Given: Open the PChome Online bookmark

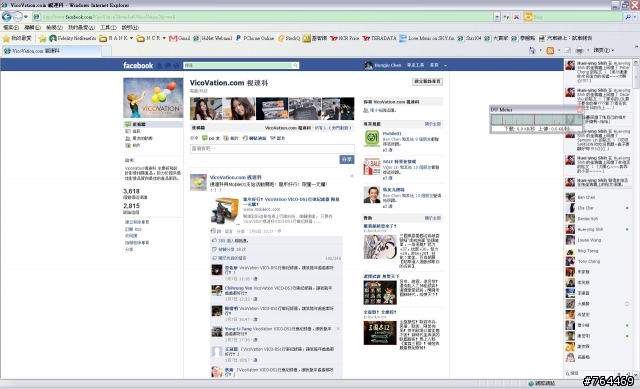Looking at the screenshot, I should [255, 38].
